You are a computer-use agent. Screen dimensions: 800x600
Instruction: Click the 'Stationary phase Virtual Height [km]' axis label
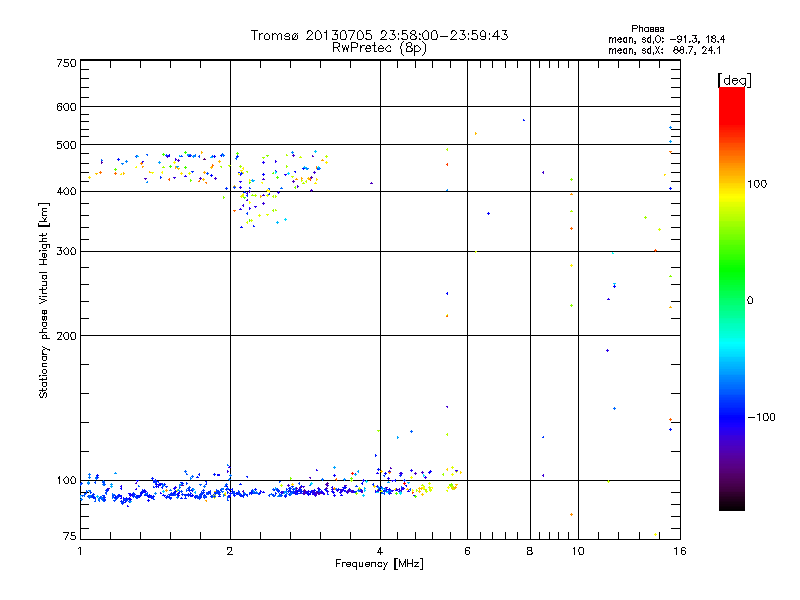pyautogui.click(x=44, y=301)
